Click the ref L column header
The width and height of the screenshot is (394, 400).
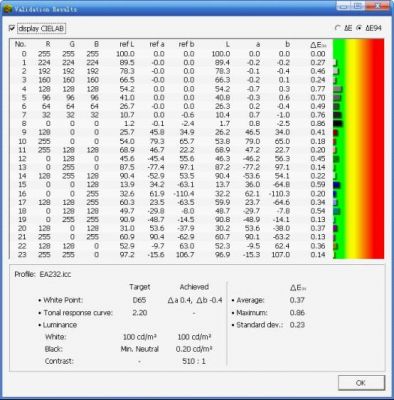coord(127,44)
